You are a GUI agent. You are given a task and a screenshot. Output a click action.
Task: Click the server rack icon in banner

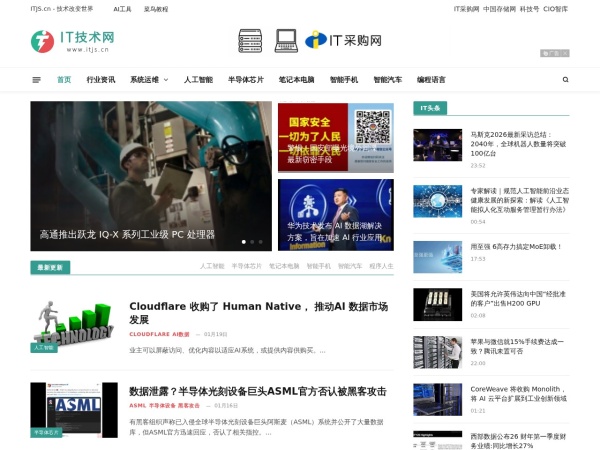(250, 41)
